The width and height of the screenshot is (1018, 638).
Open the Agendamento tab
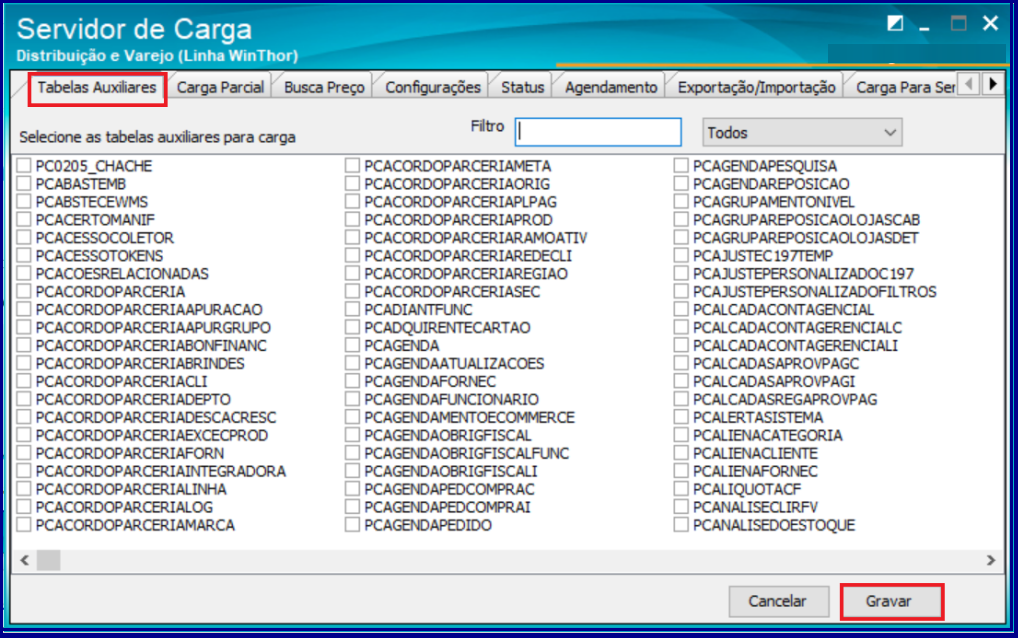tap(611, 88)
